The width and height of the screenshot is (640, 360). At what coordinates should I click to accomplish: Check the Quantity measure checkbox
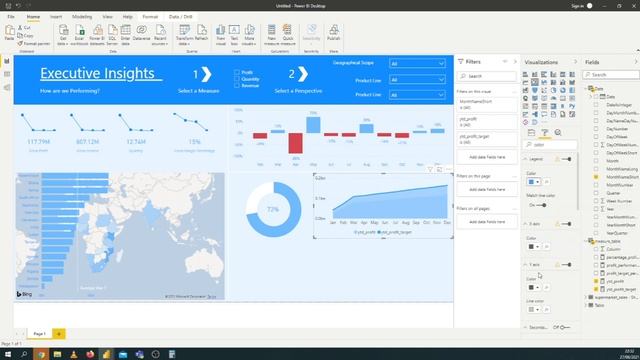[x=237, y=79]
